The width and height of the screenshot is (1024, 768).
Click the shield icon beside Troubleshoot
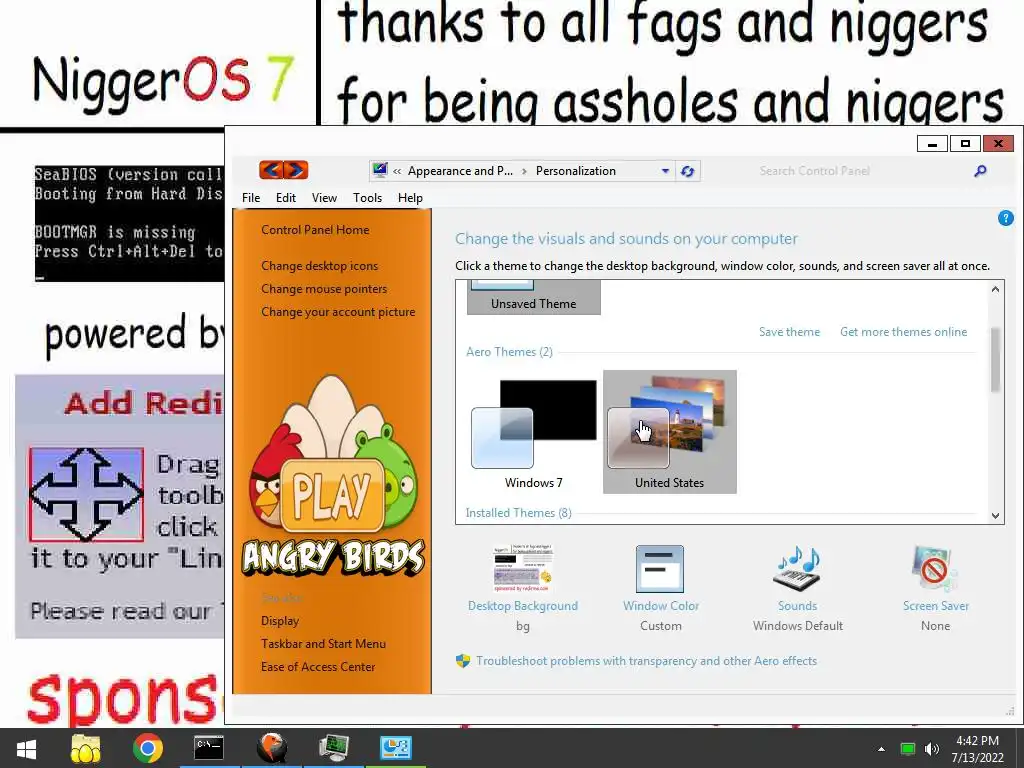click(463, 661)
